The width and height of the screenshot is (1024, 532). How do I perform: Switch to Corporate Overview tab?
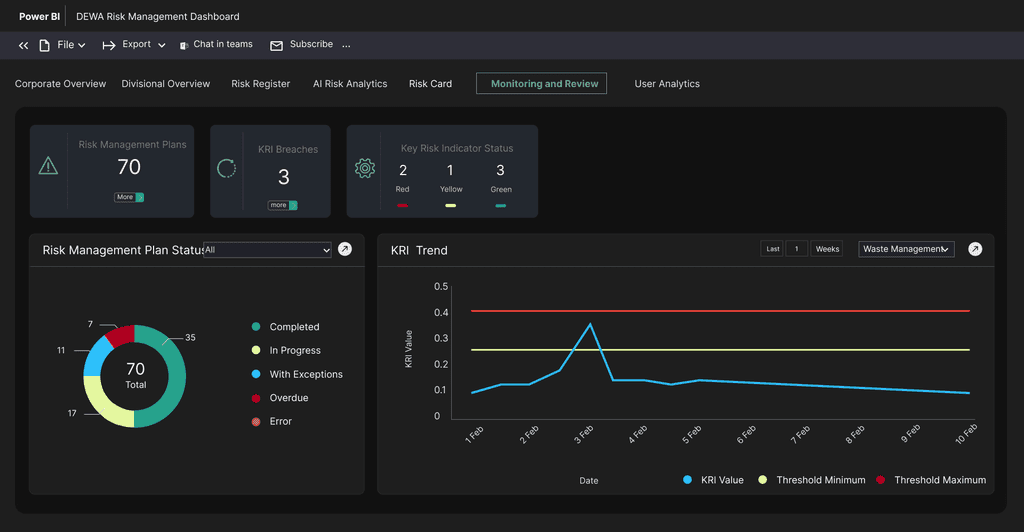point(60,84)
